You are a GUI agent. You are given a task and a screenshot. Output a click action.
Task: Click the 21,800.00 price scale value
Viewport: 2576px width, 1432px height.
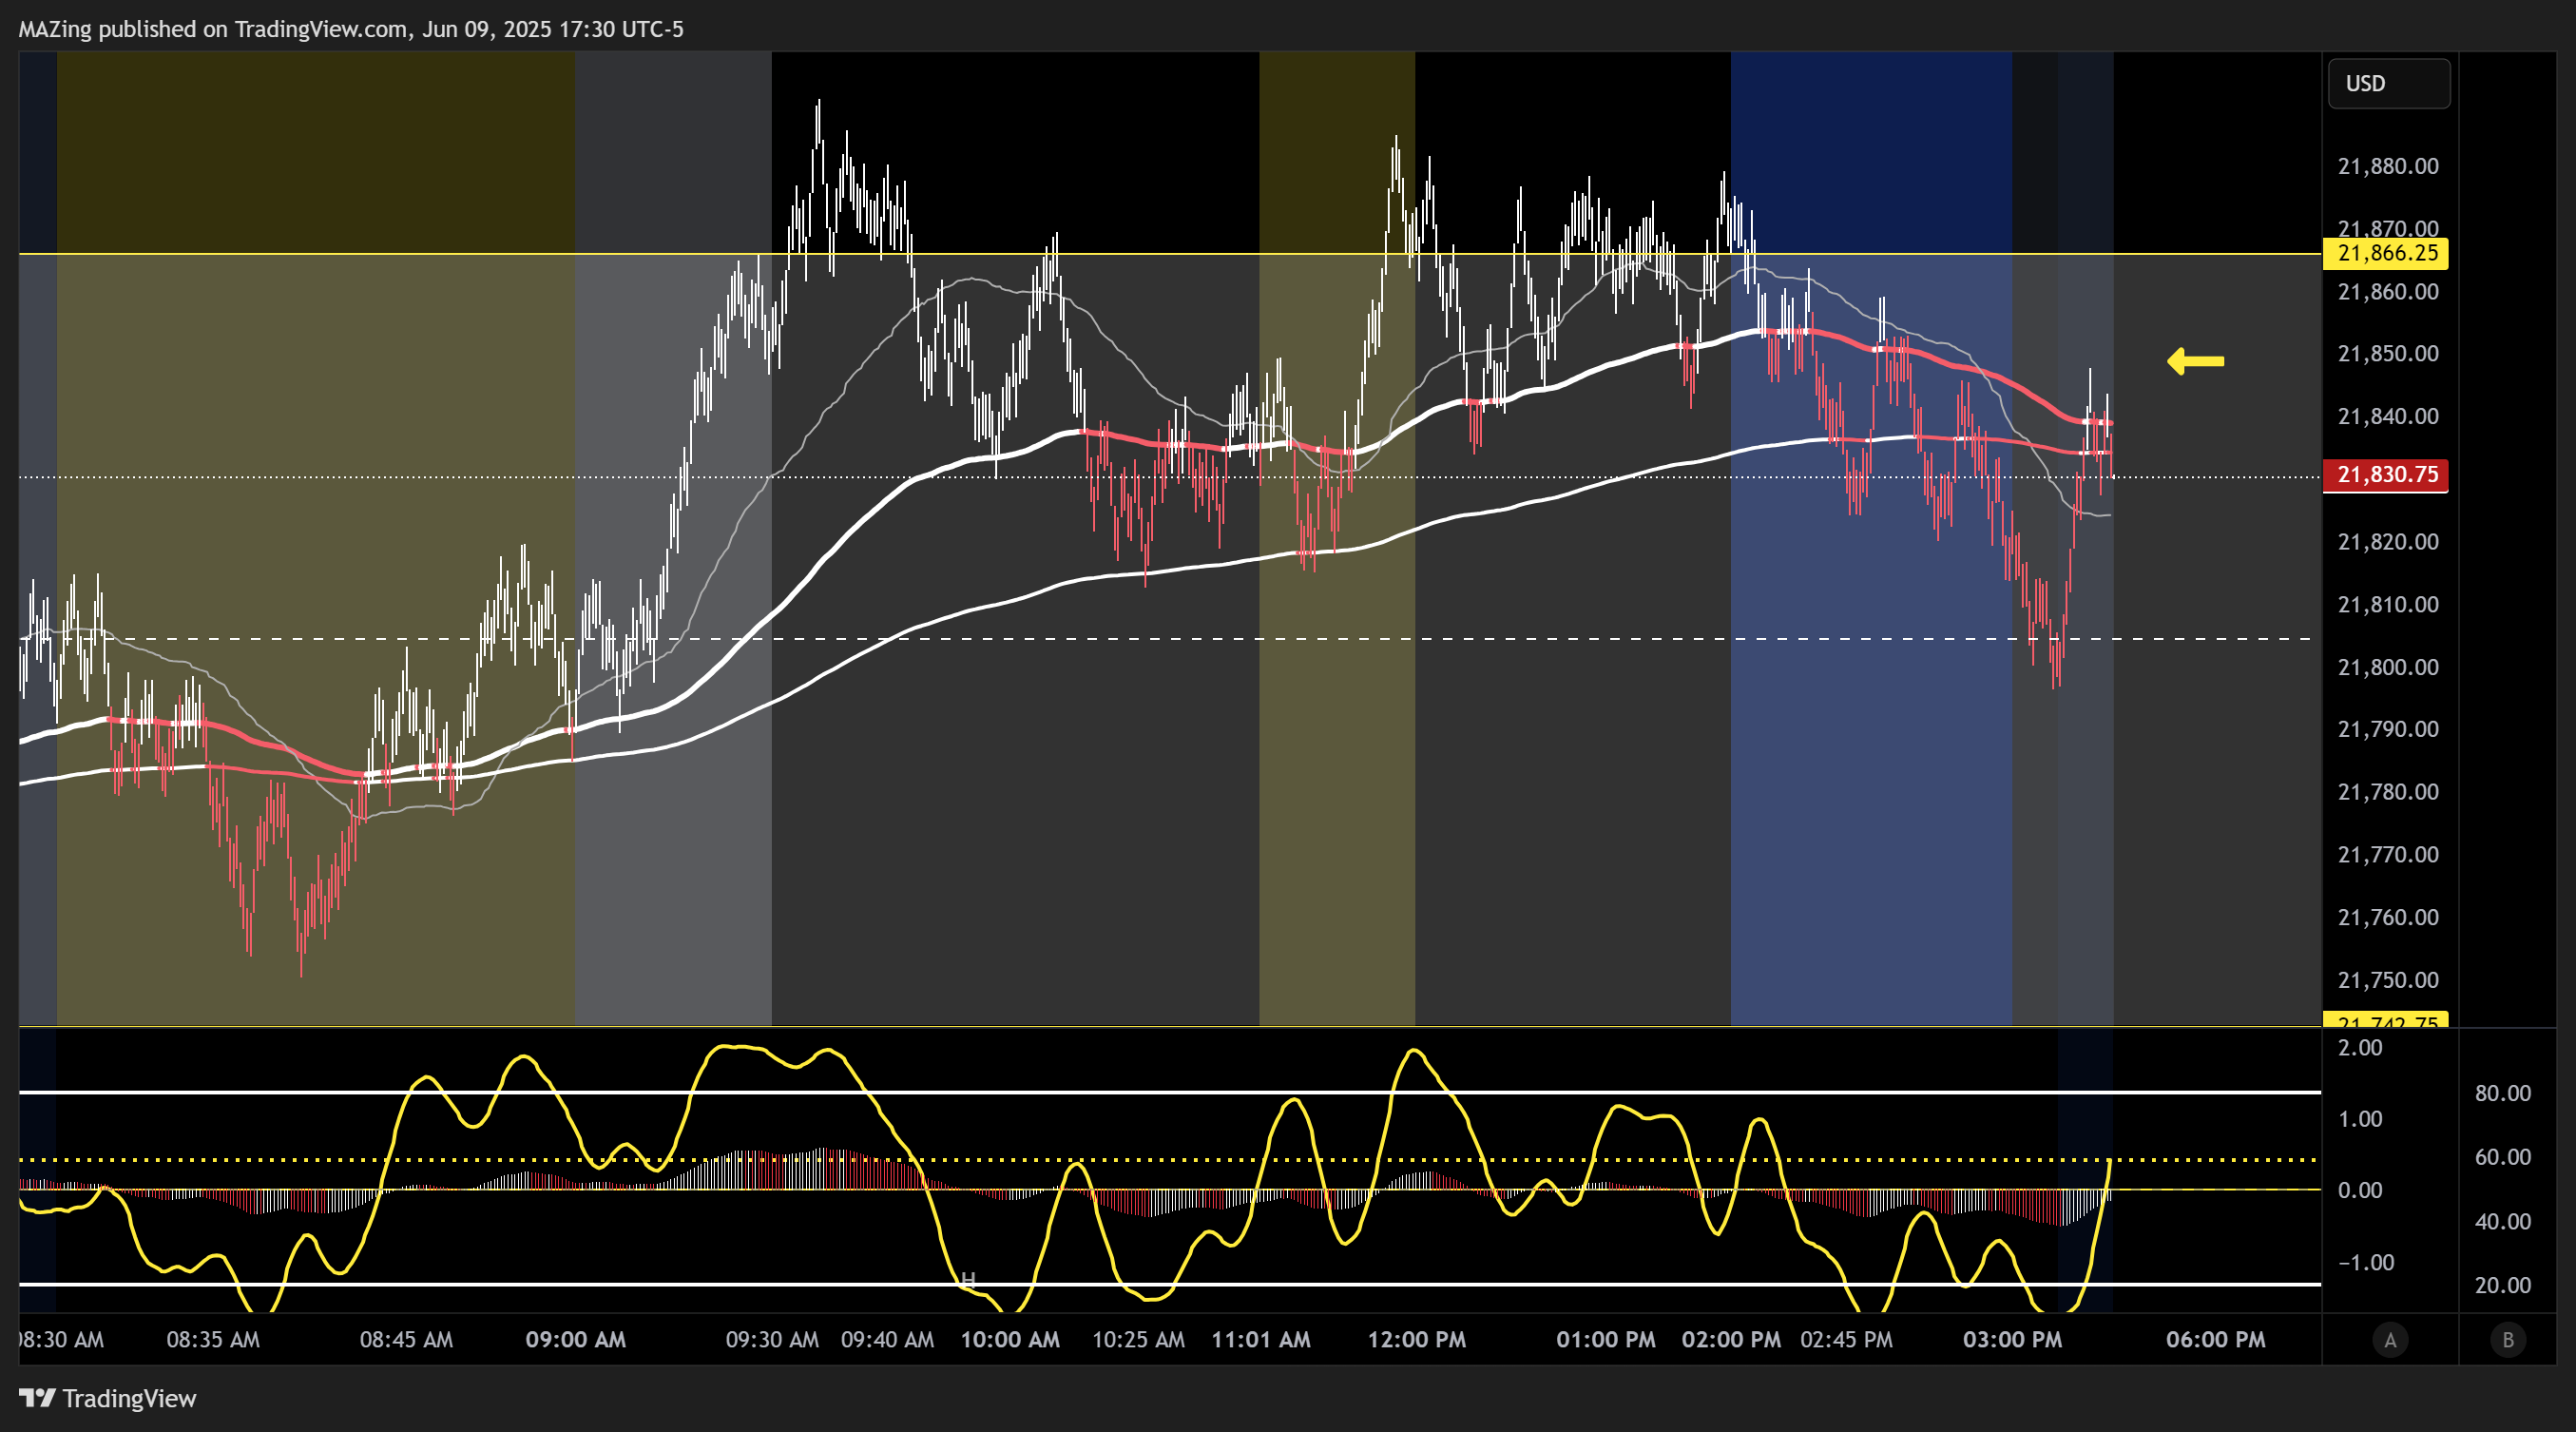pyautogui.click(x=2388, y=667)
